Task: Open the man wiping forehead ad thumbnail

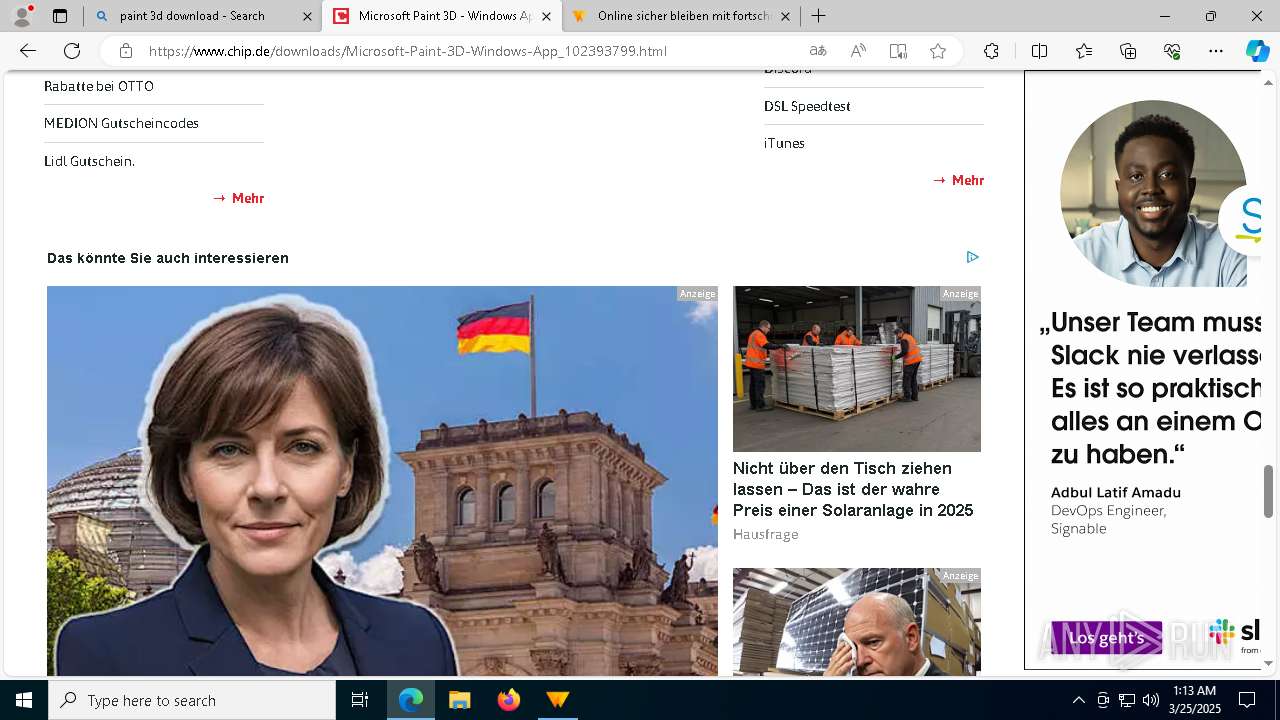Action: [857, 622]
